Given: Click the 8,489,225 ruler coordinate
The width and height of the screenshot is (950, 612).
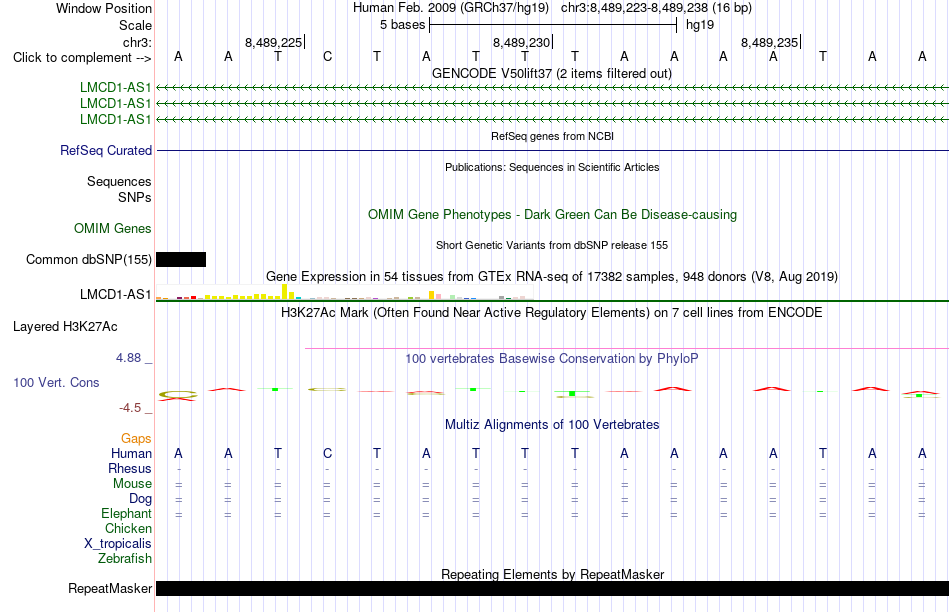Looking at the screenshot, I should [x=273, y=42].
